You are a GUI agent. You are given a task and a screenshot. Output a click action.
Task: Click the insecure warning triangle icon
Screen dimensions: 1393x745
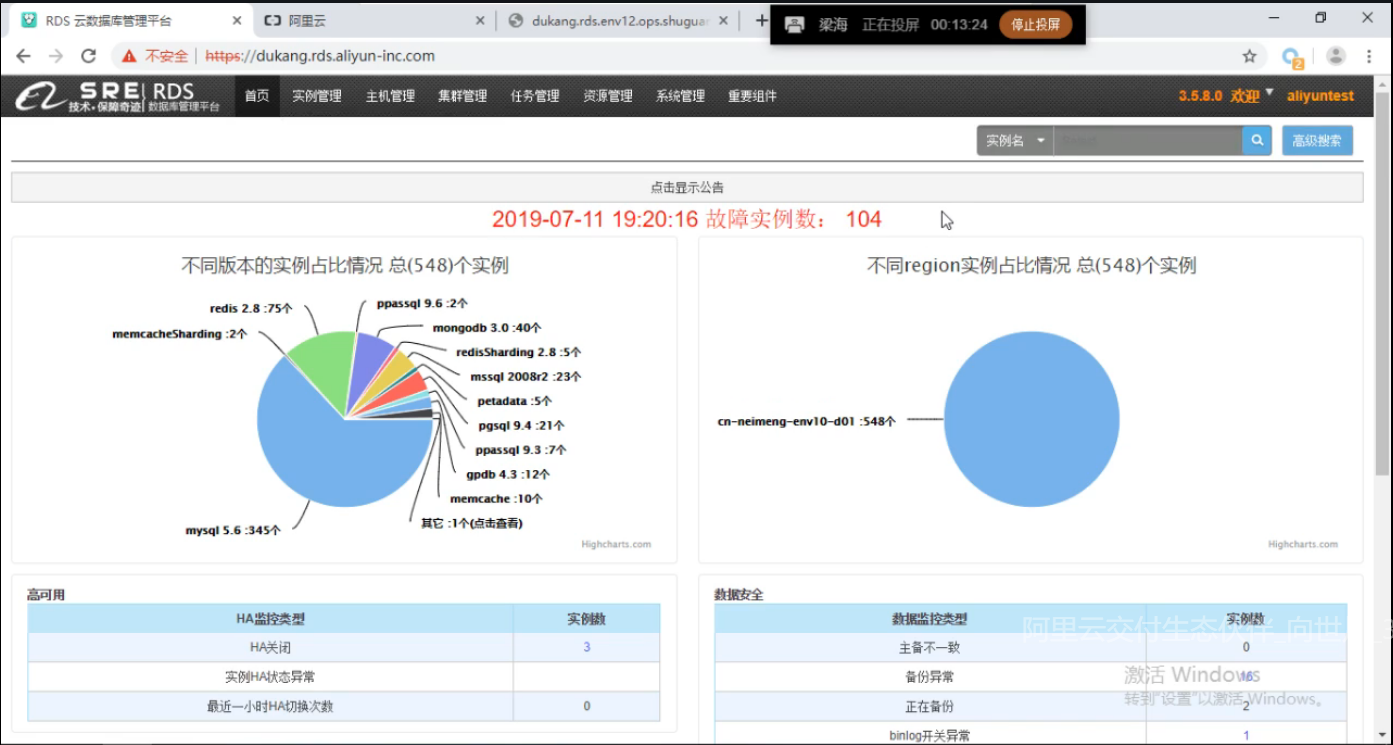point(130,56)
